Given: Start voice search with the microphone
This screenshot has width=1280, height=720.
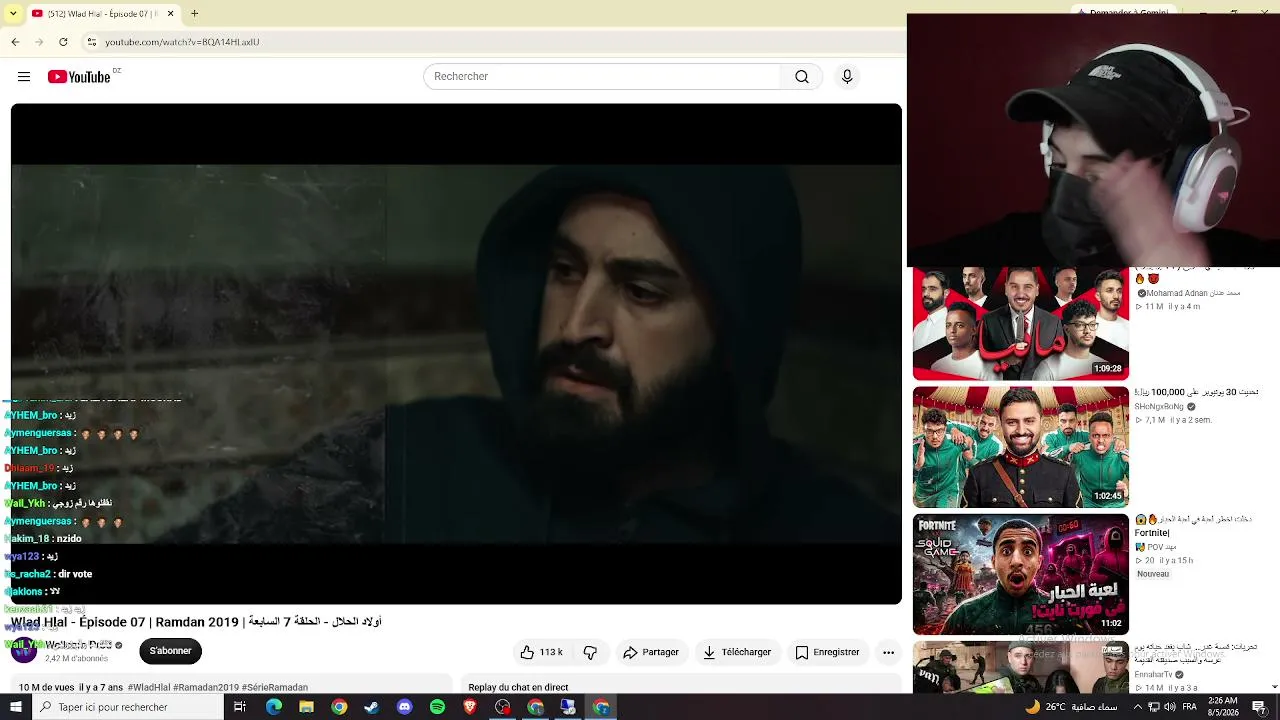Looking at the screenshot, I should tap(847, 77).
